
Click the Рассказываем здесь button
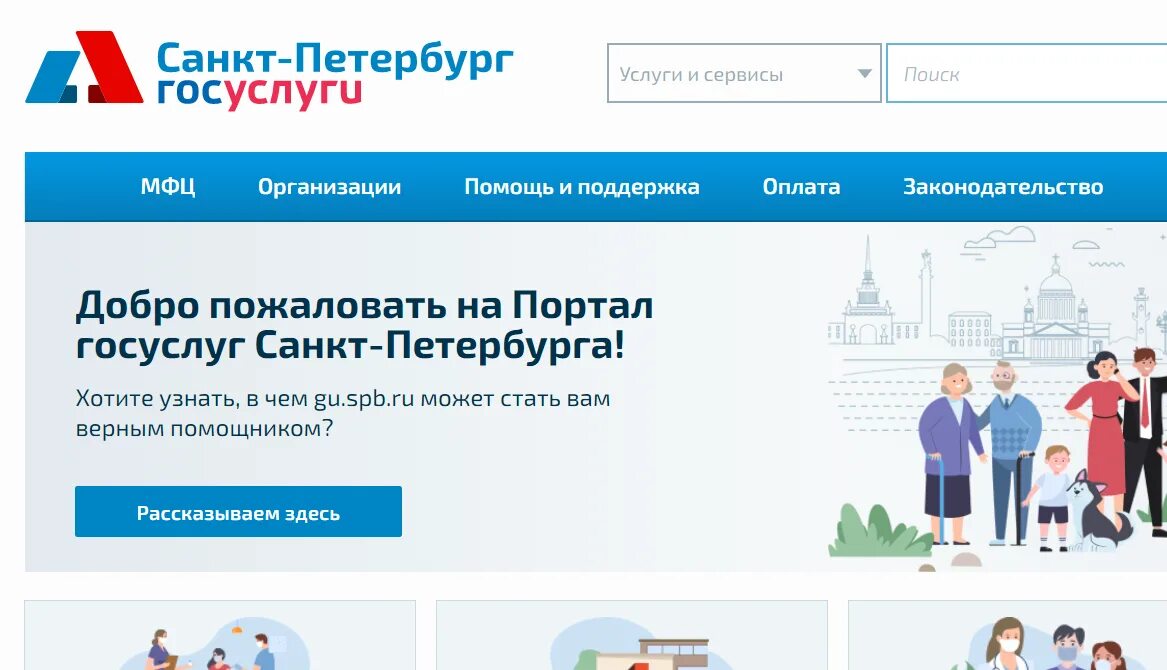[238, 511]
